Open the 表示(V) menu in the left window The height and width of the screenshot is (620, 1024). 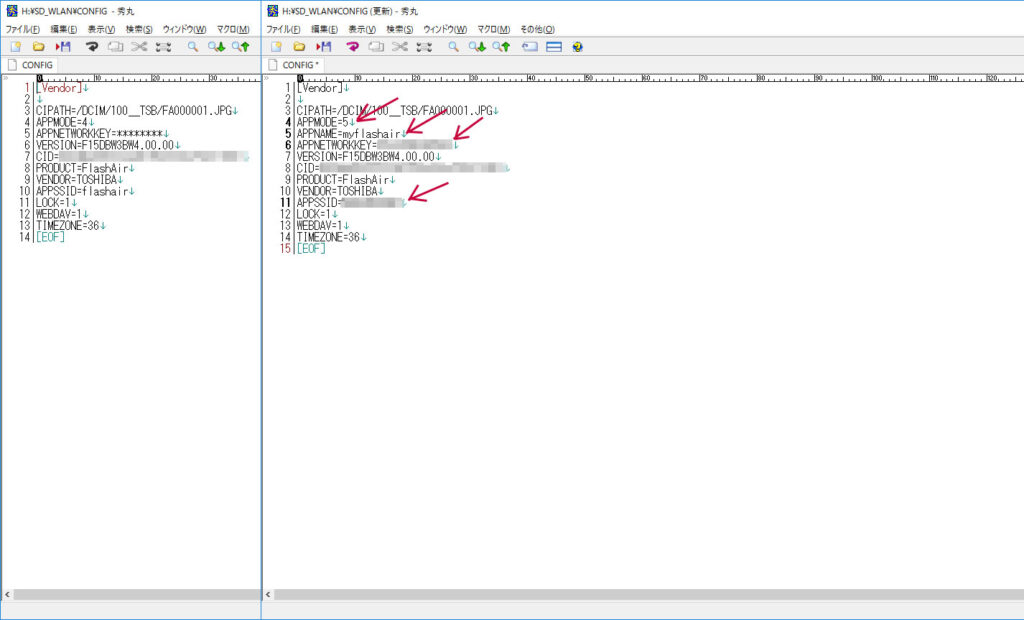click(x=101, y=29)
